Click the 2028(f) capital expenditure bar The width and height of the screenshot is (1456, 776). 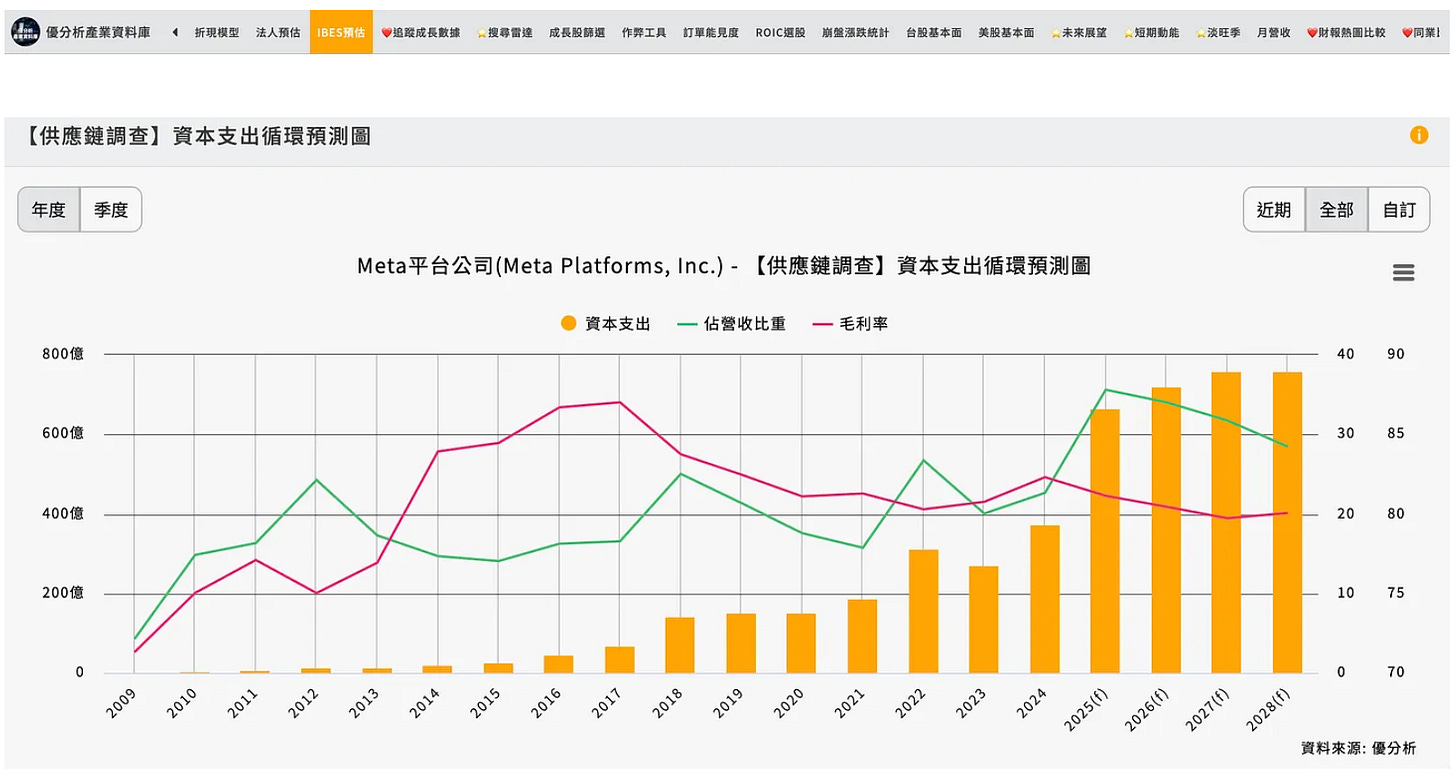tap(1287, 523)
